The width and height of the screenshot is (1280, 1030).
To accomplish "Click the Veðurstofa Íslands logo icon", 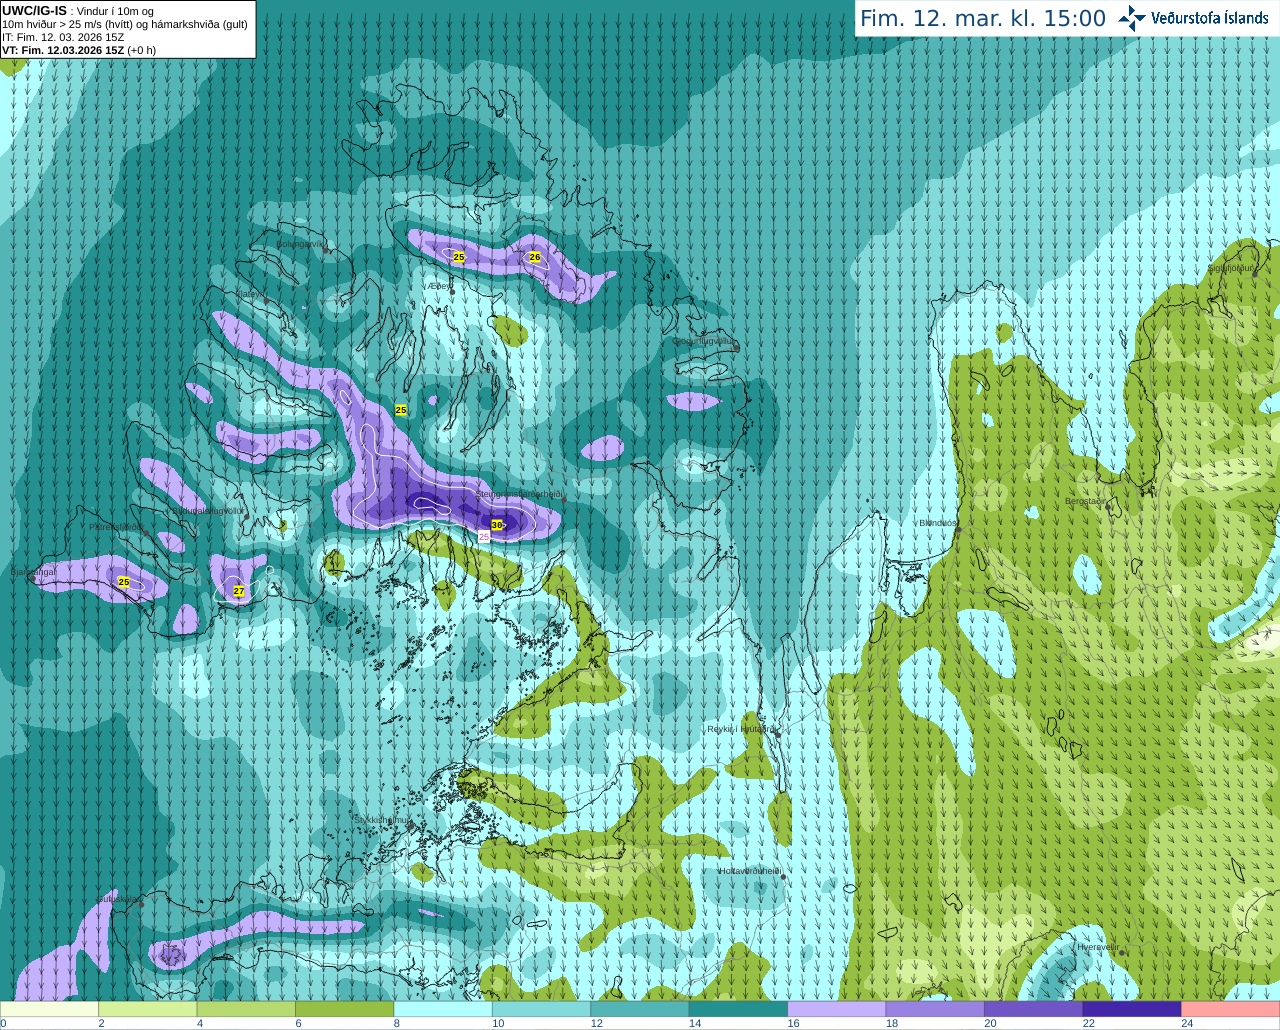I will [1132, 18].
